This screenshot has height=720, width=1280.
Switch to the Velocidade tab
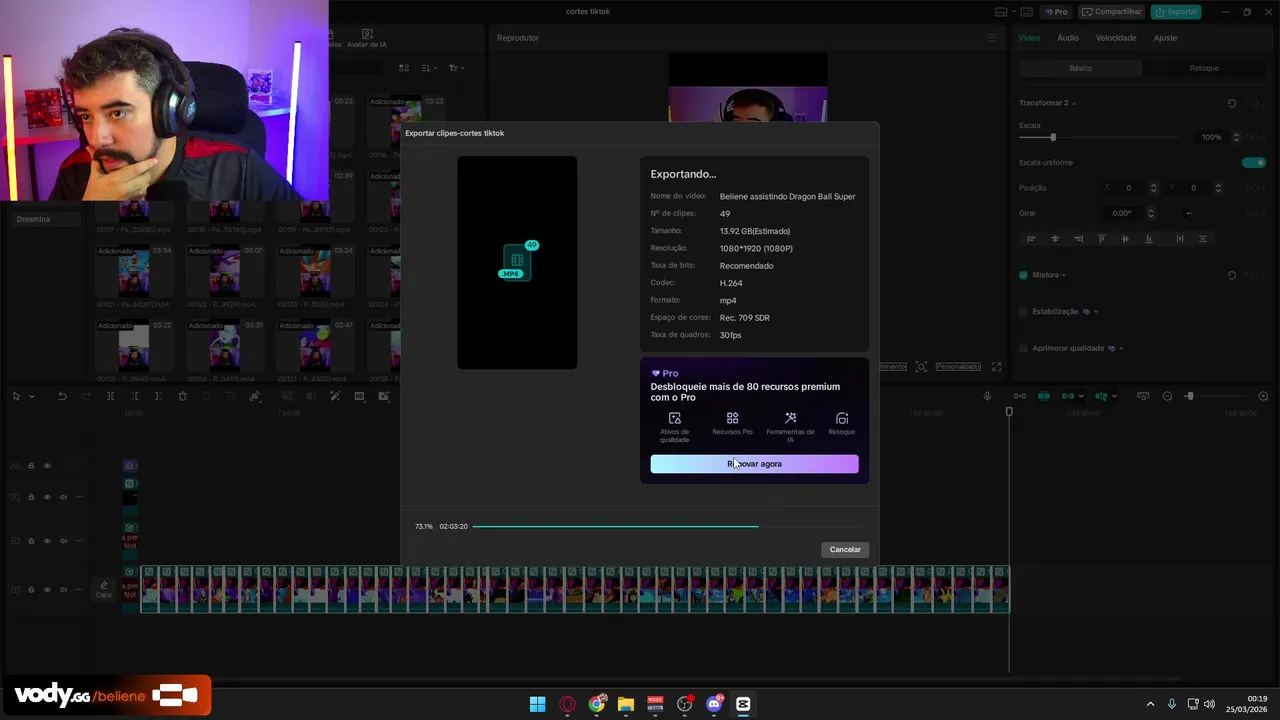point(1116,38)
